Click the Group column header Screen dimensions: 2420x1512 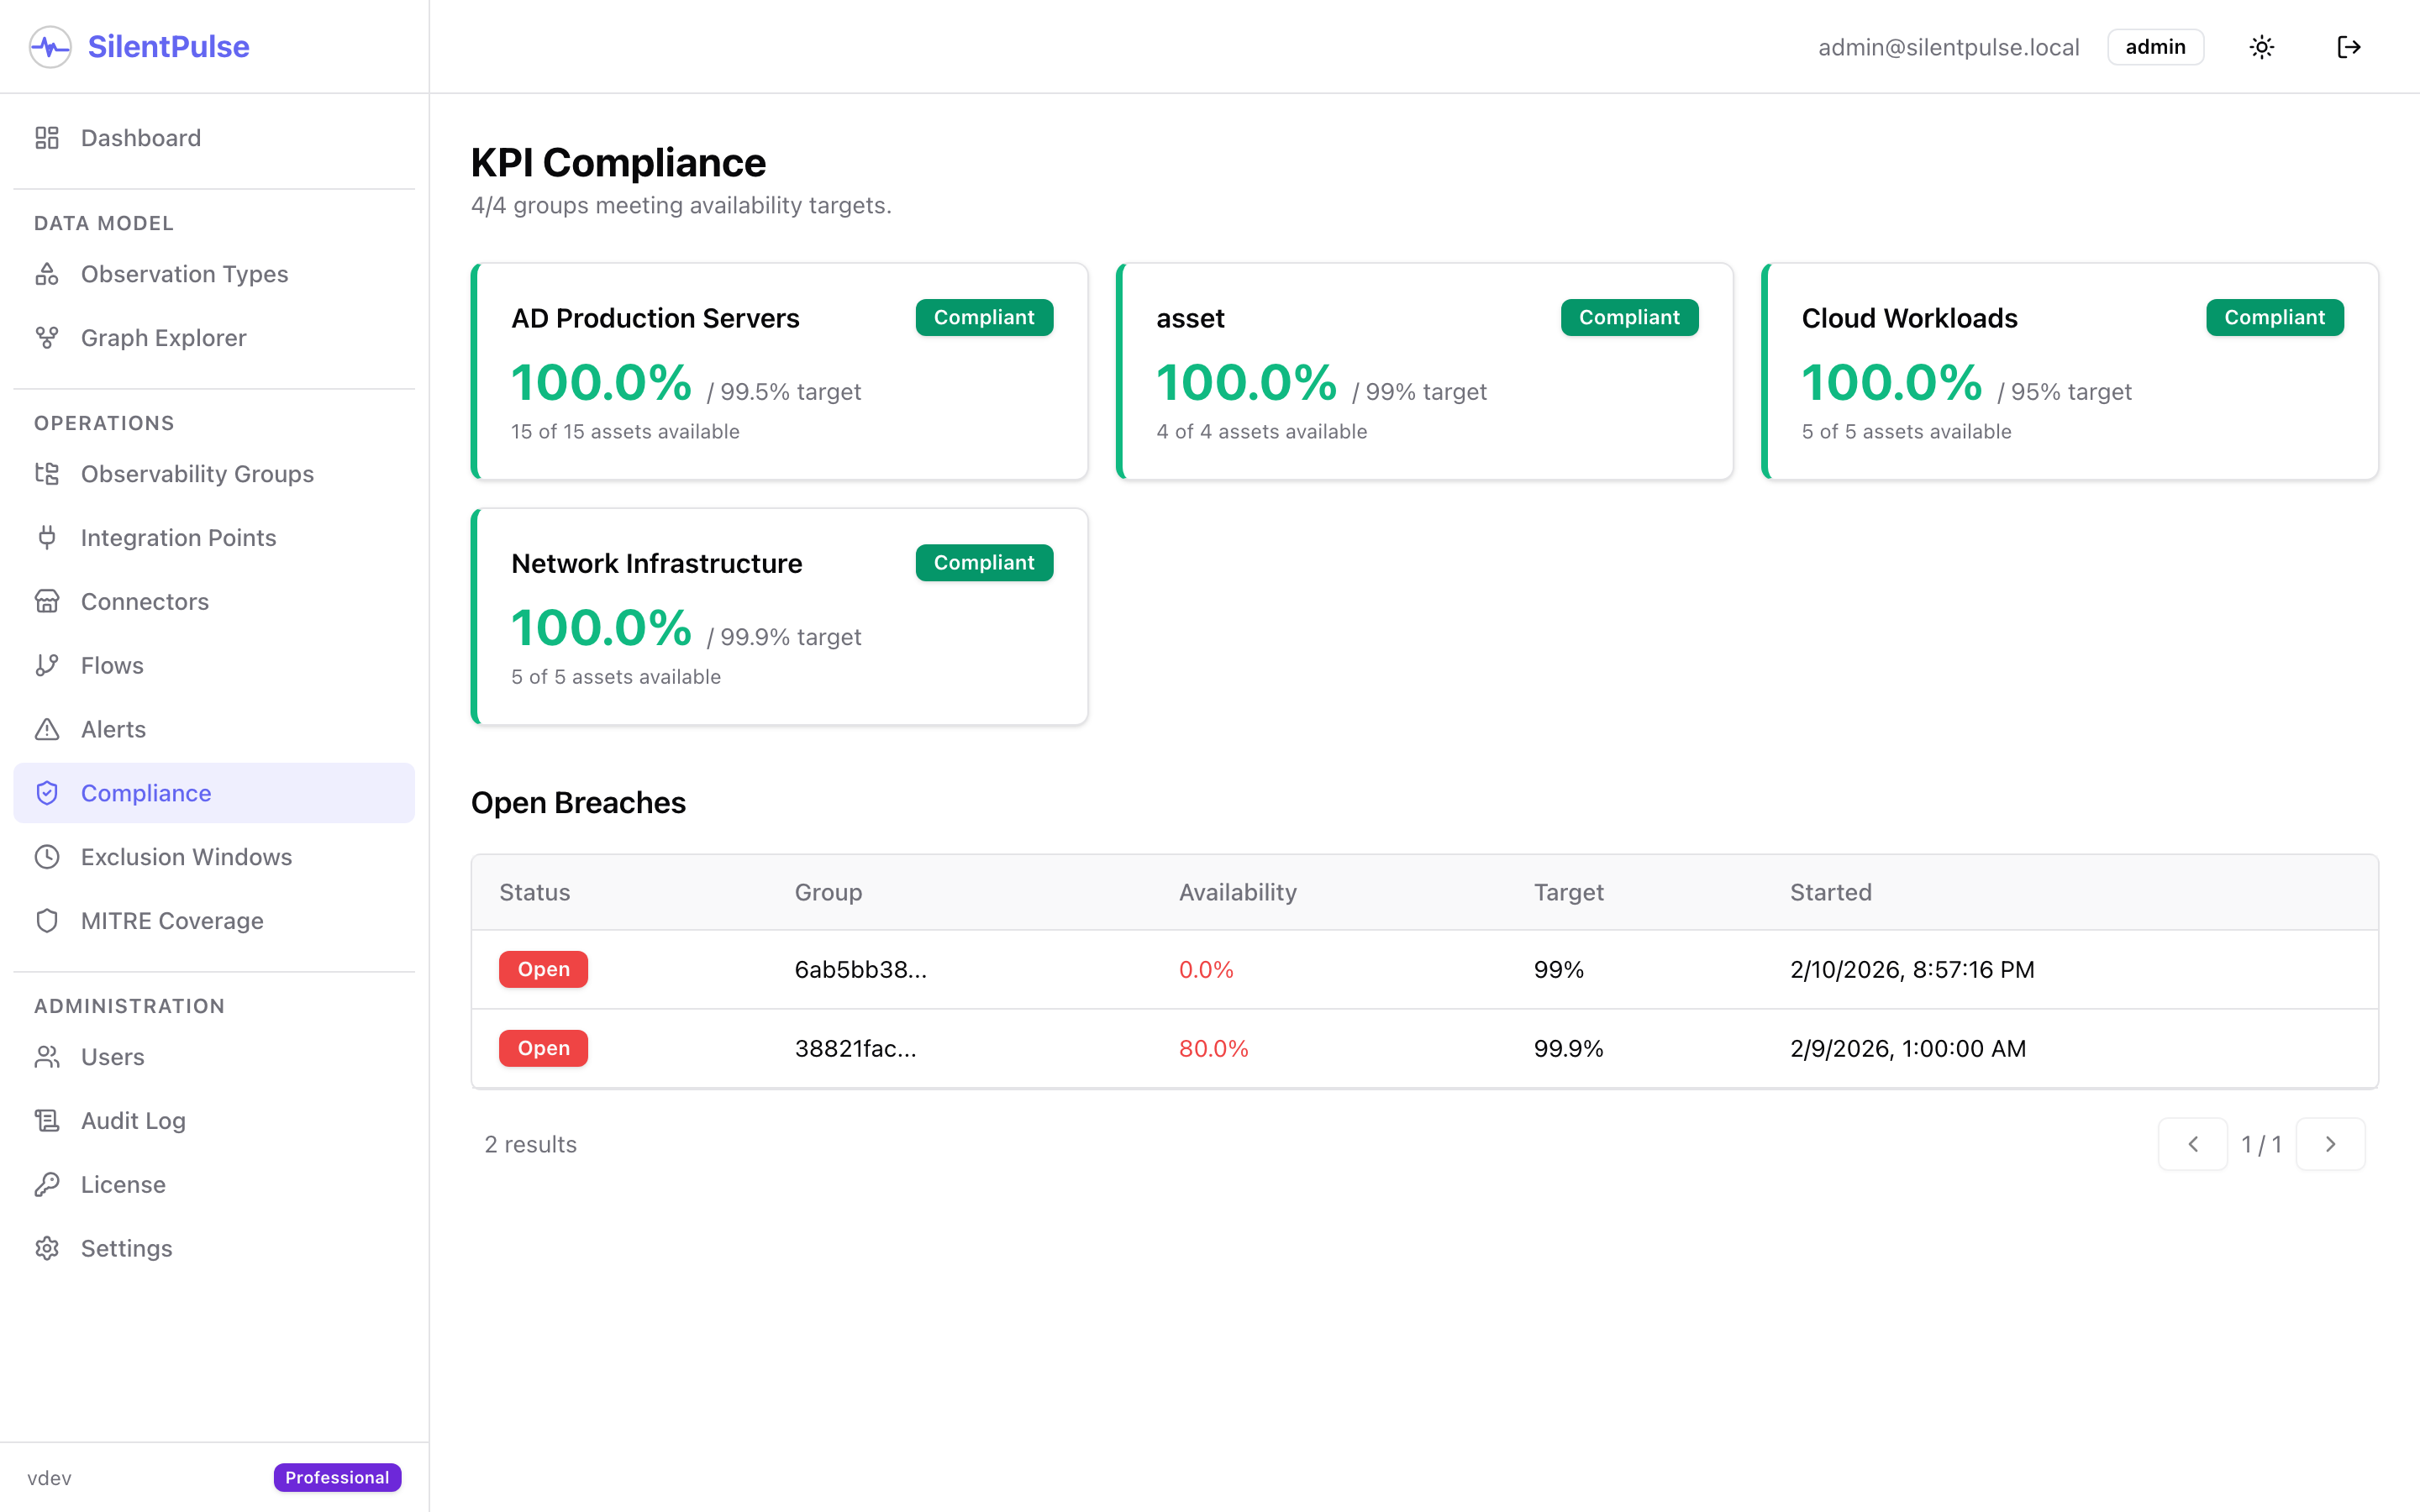click(x=828, y=892)
